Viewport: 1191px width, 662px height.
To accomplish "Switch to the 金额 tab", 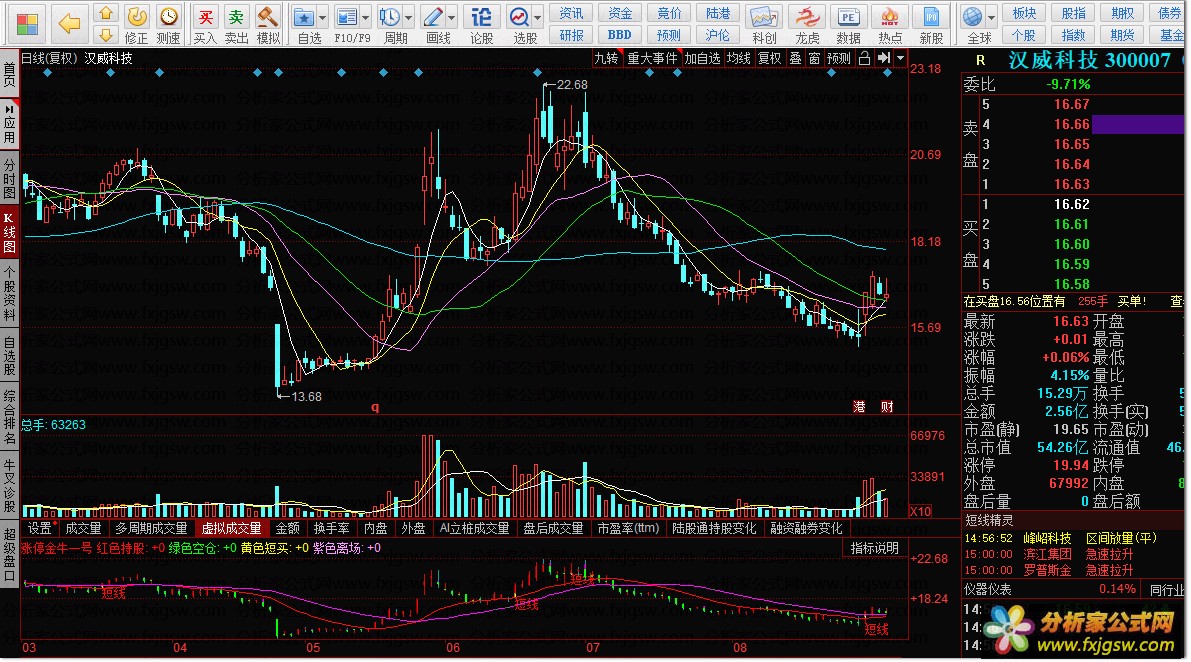I will point(287,528).
